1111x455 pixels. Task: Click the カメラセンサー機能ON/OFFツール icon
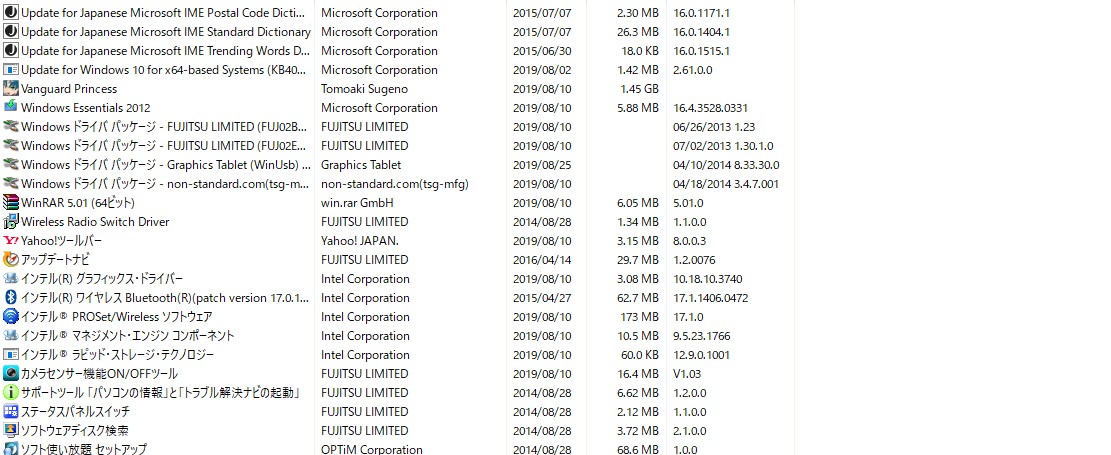click(11, 373)
